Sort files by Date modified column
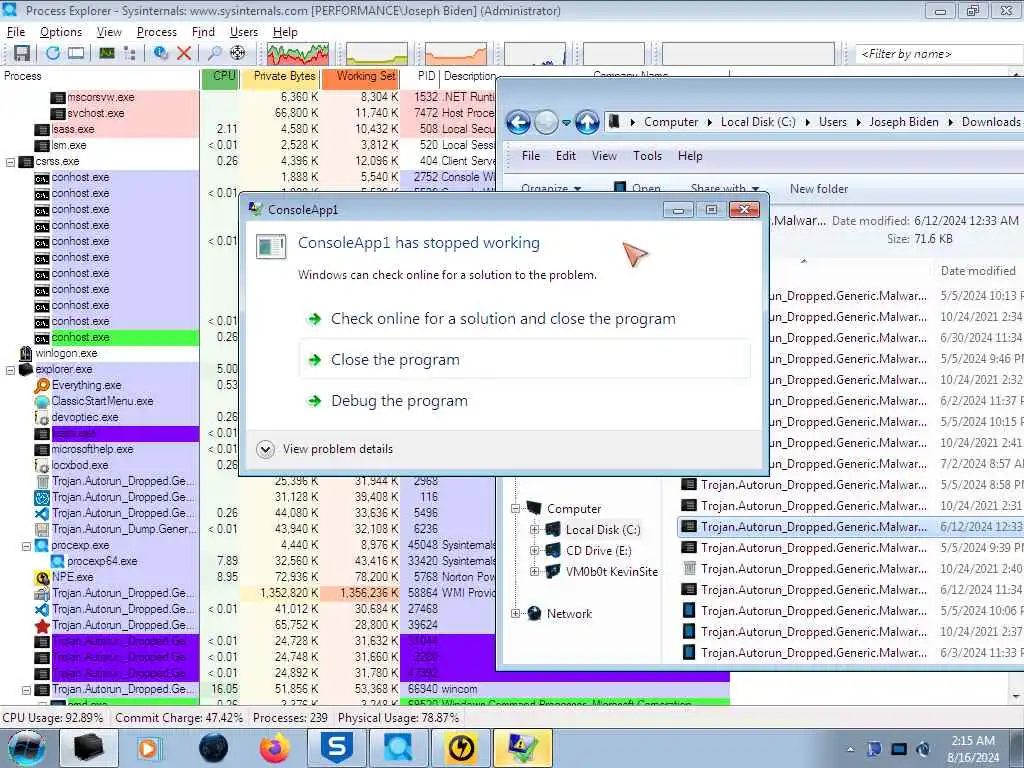The height and width of the screenshot is (768, 1024). coord(978,271)
